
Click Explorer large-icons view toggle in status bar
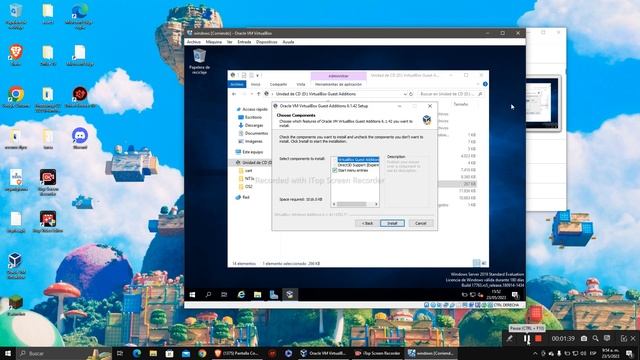click(484, 263)
